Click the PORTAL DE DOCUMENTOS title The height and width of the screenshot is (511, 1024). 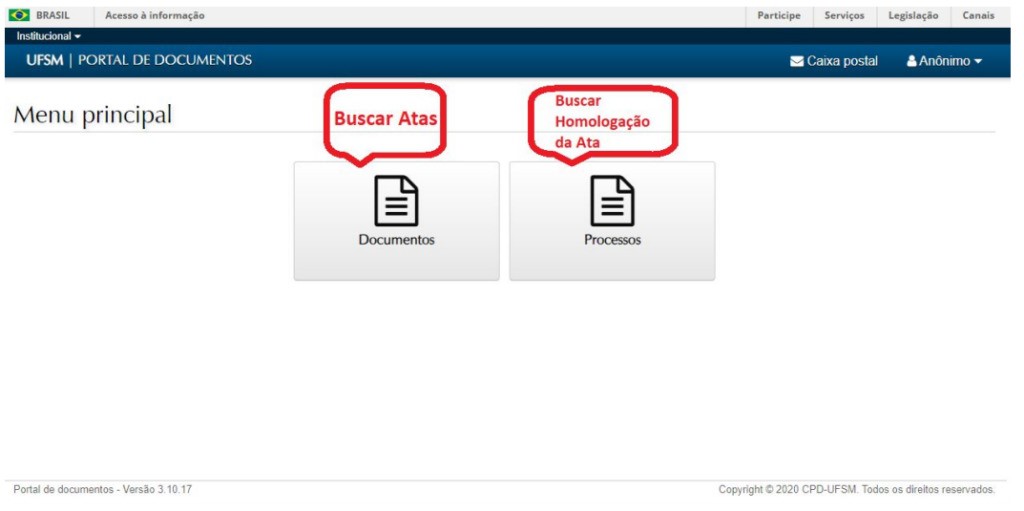click(165, 60)
